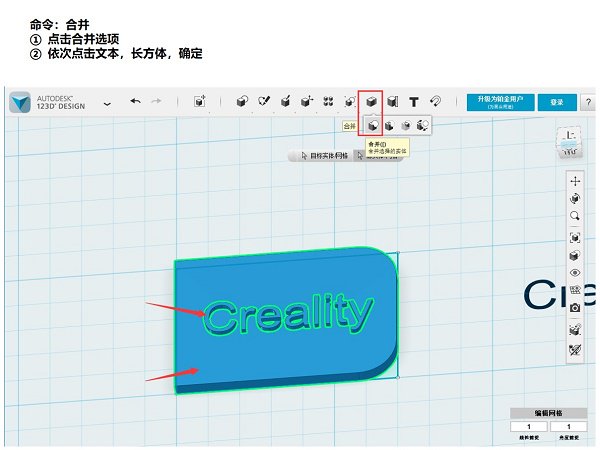
Task: Open the help question mark button
Action: (x=588, y=103)
